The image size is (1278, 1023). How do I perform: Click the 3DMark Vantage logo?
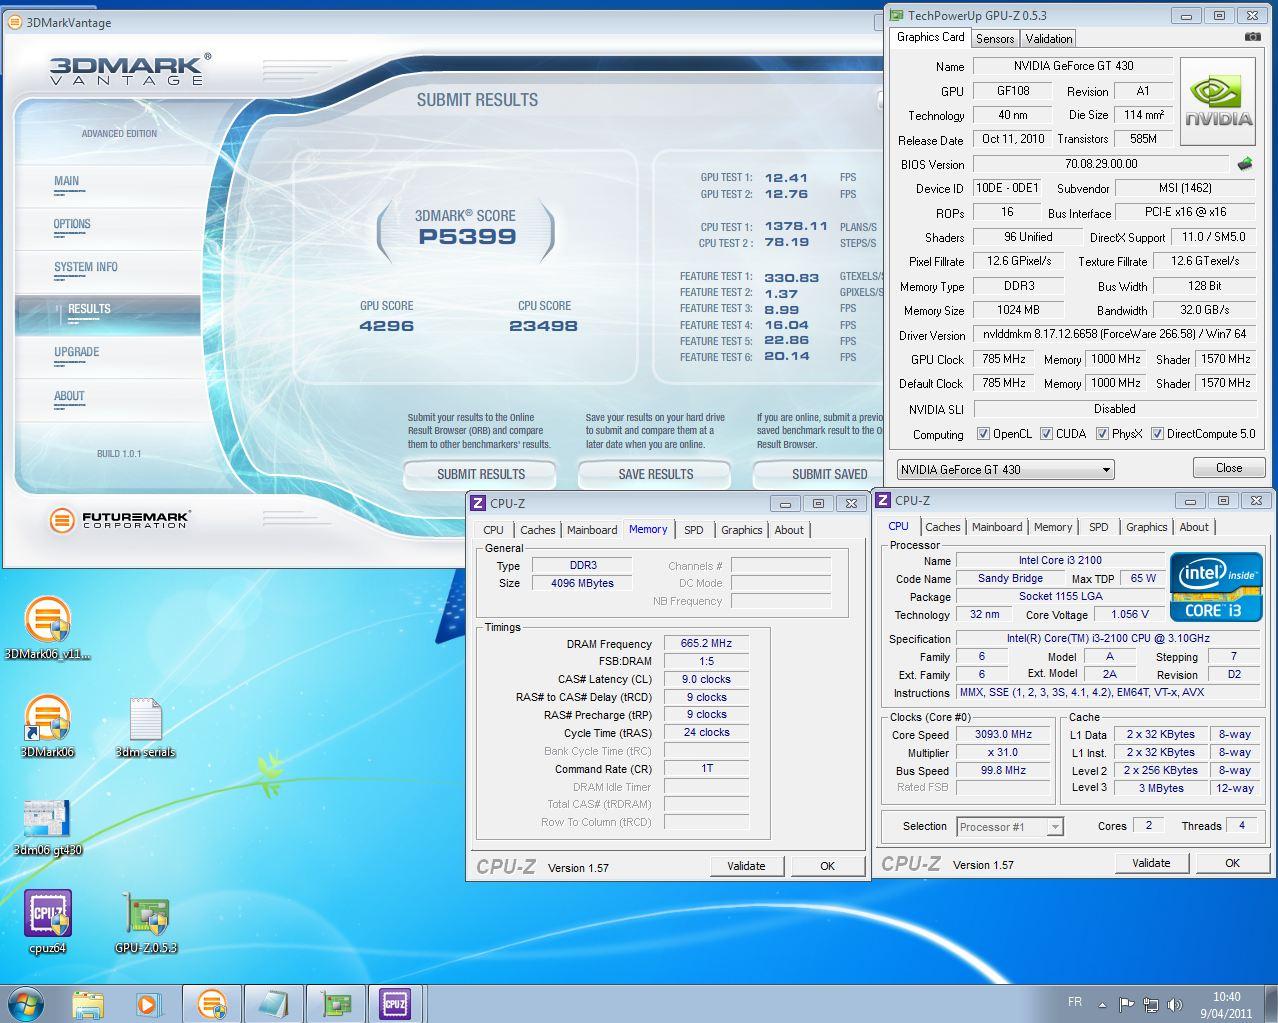click(129, 69)
